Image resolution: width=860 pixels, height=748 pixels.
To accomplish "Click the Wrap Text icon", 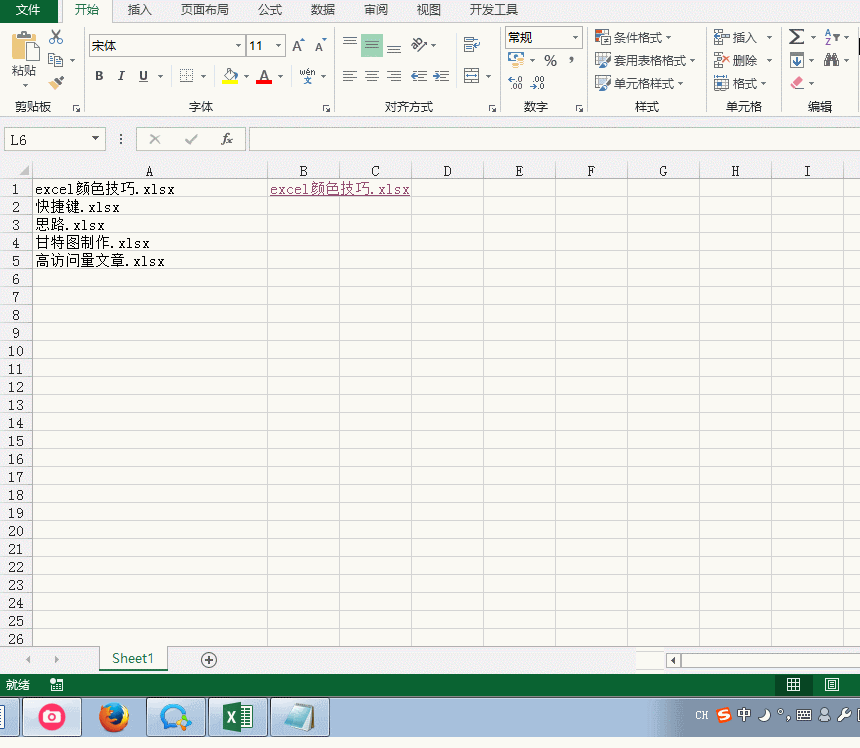I will [x=472, y=45].
